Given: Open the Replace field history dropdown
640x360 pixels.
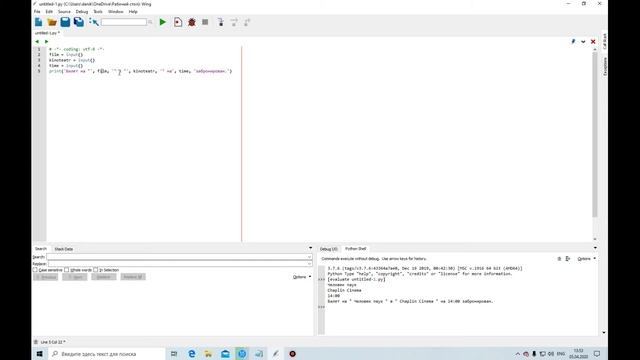Looking at the screenshot, I should click(x=309, y=264).
